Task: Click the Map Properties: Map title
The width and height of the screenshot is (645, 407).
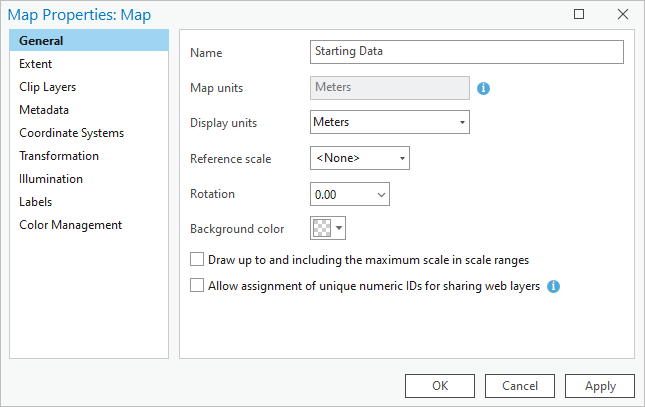Action: (x=79, y=15)
